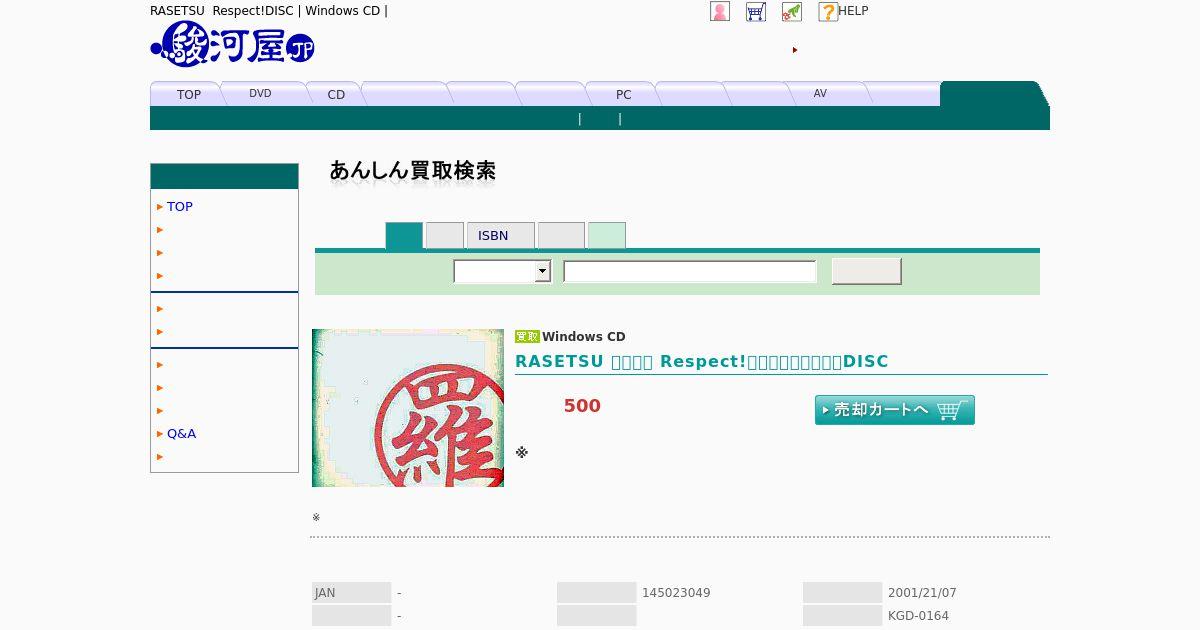Select the JAN label cell
Screen dimensions: 1200x630
[x=351, y=593]
